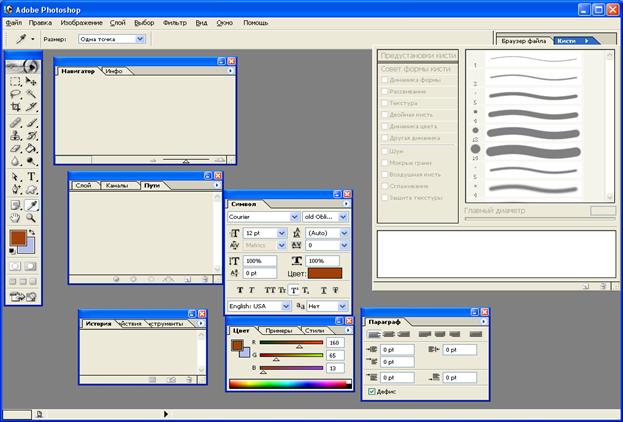623x422 pixels.
Task: Enable the Текстура brush option checkbox
Action: (385, 102)
